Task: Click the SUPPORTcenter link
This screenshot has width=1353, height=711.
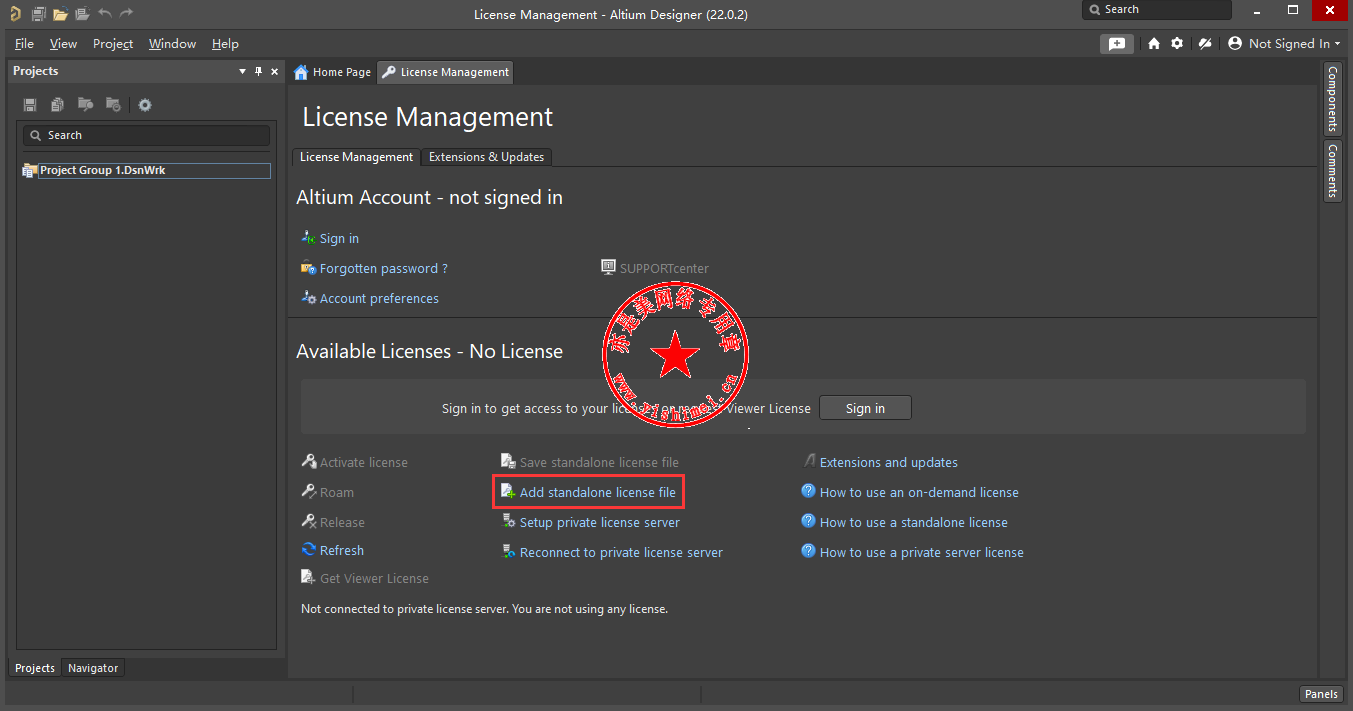Action: point(664,268)
